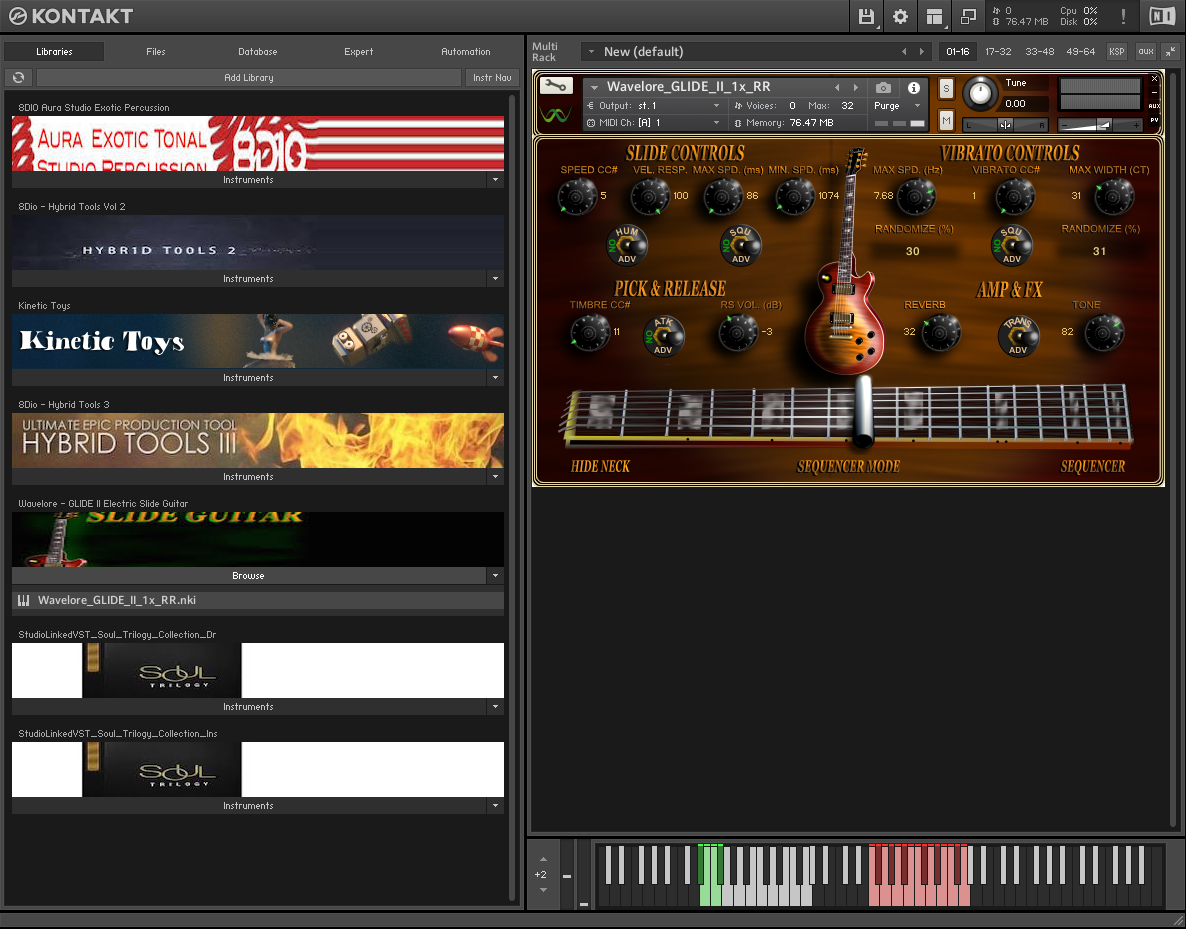This screenshot has height=929, width=1186.
Task: Click Kinetic Toys library banner
Action: (258, 341)
